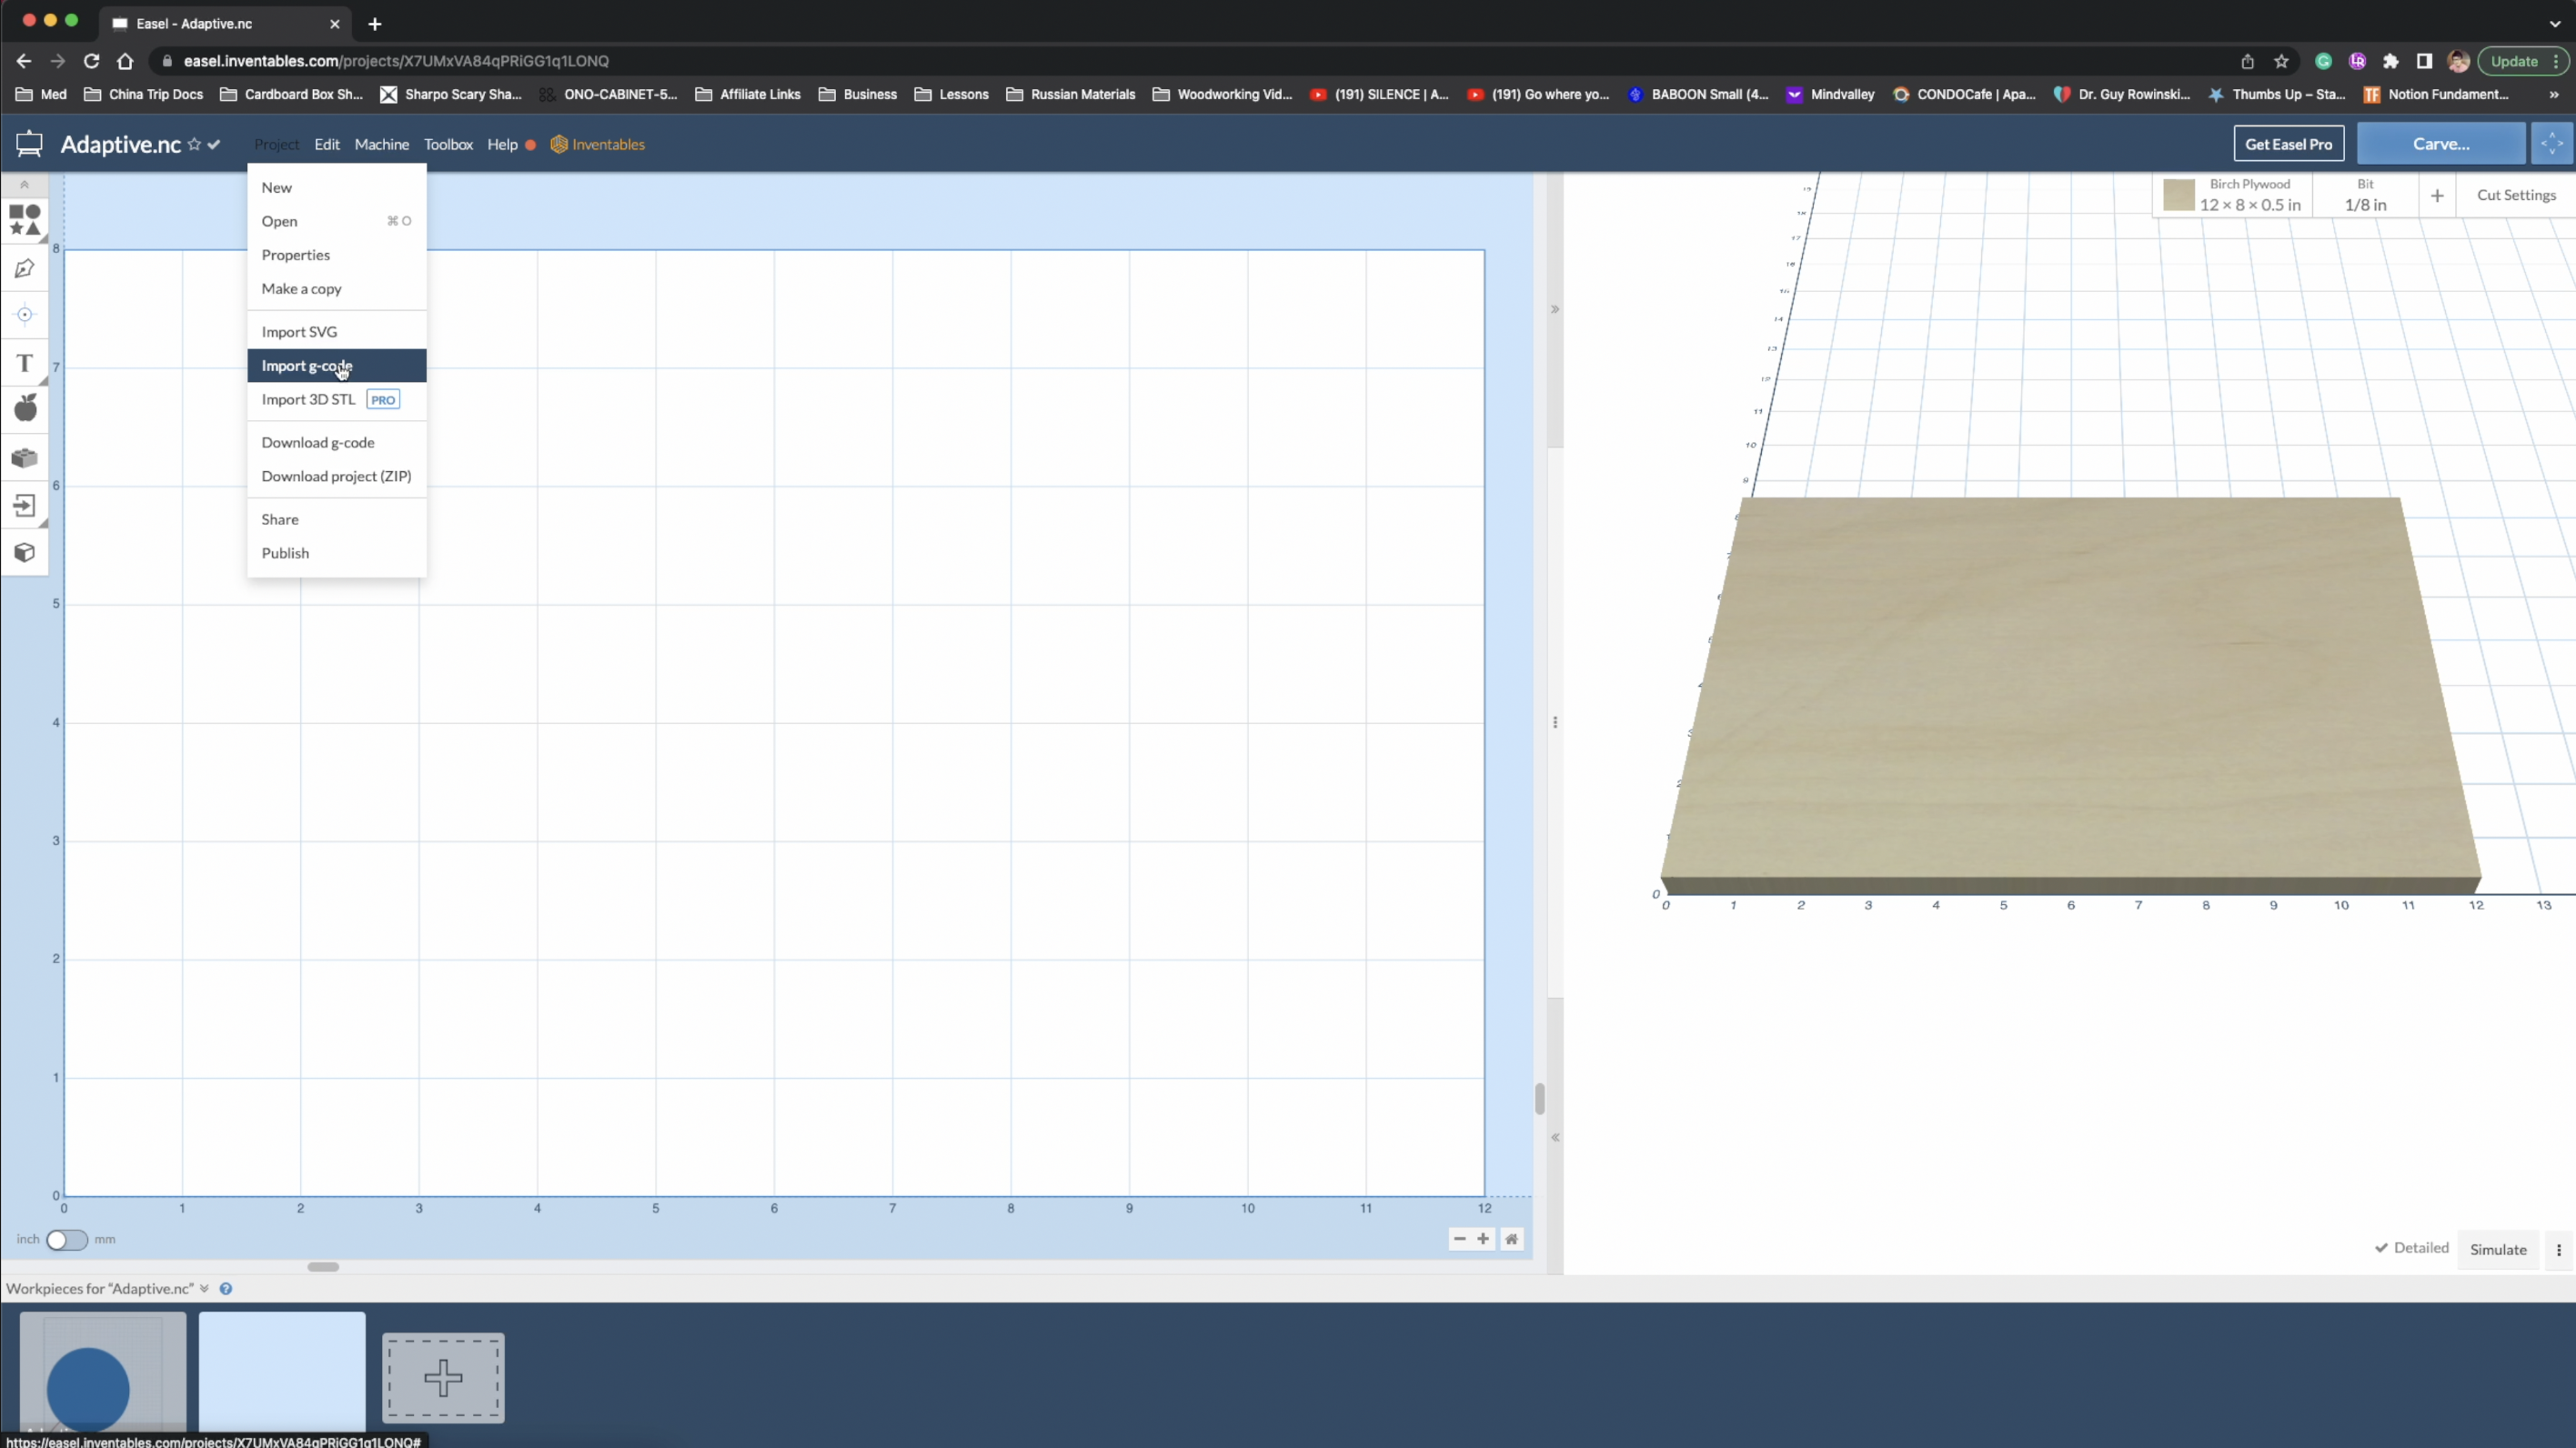The width and height of the screenshot is (2576, 1448).
Task: Open the Import tool in sidebar
Action: 25,505
